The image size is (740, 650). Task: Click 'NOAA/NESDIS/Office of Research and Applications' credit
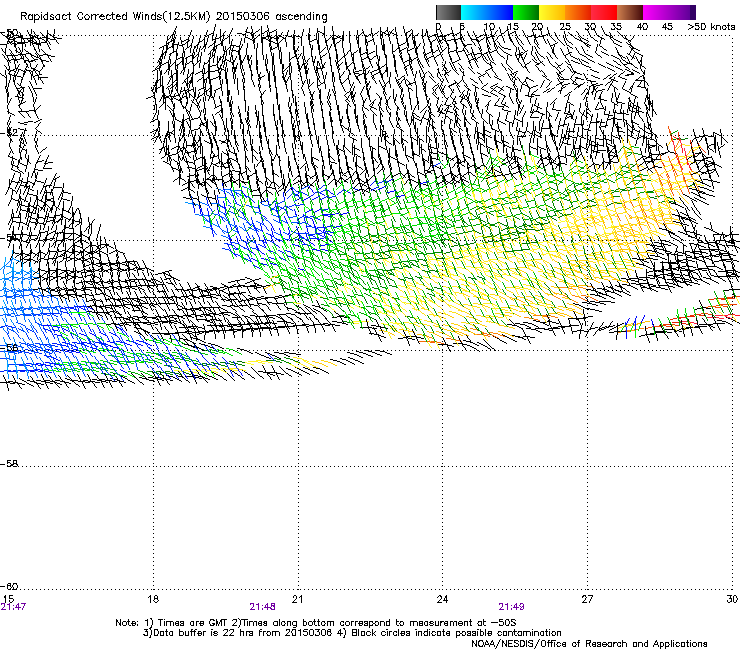click(x=589, y=644)
